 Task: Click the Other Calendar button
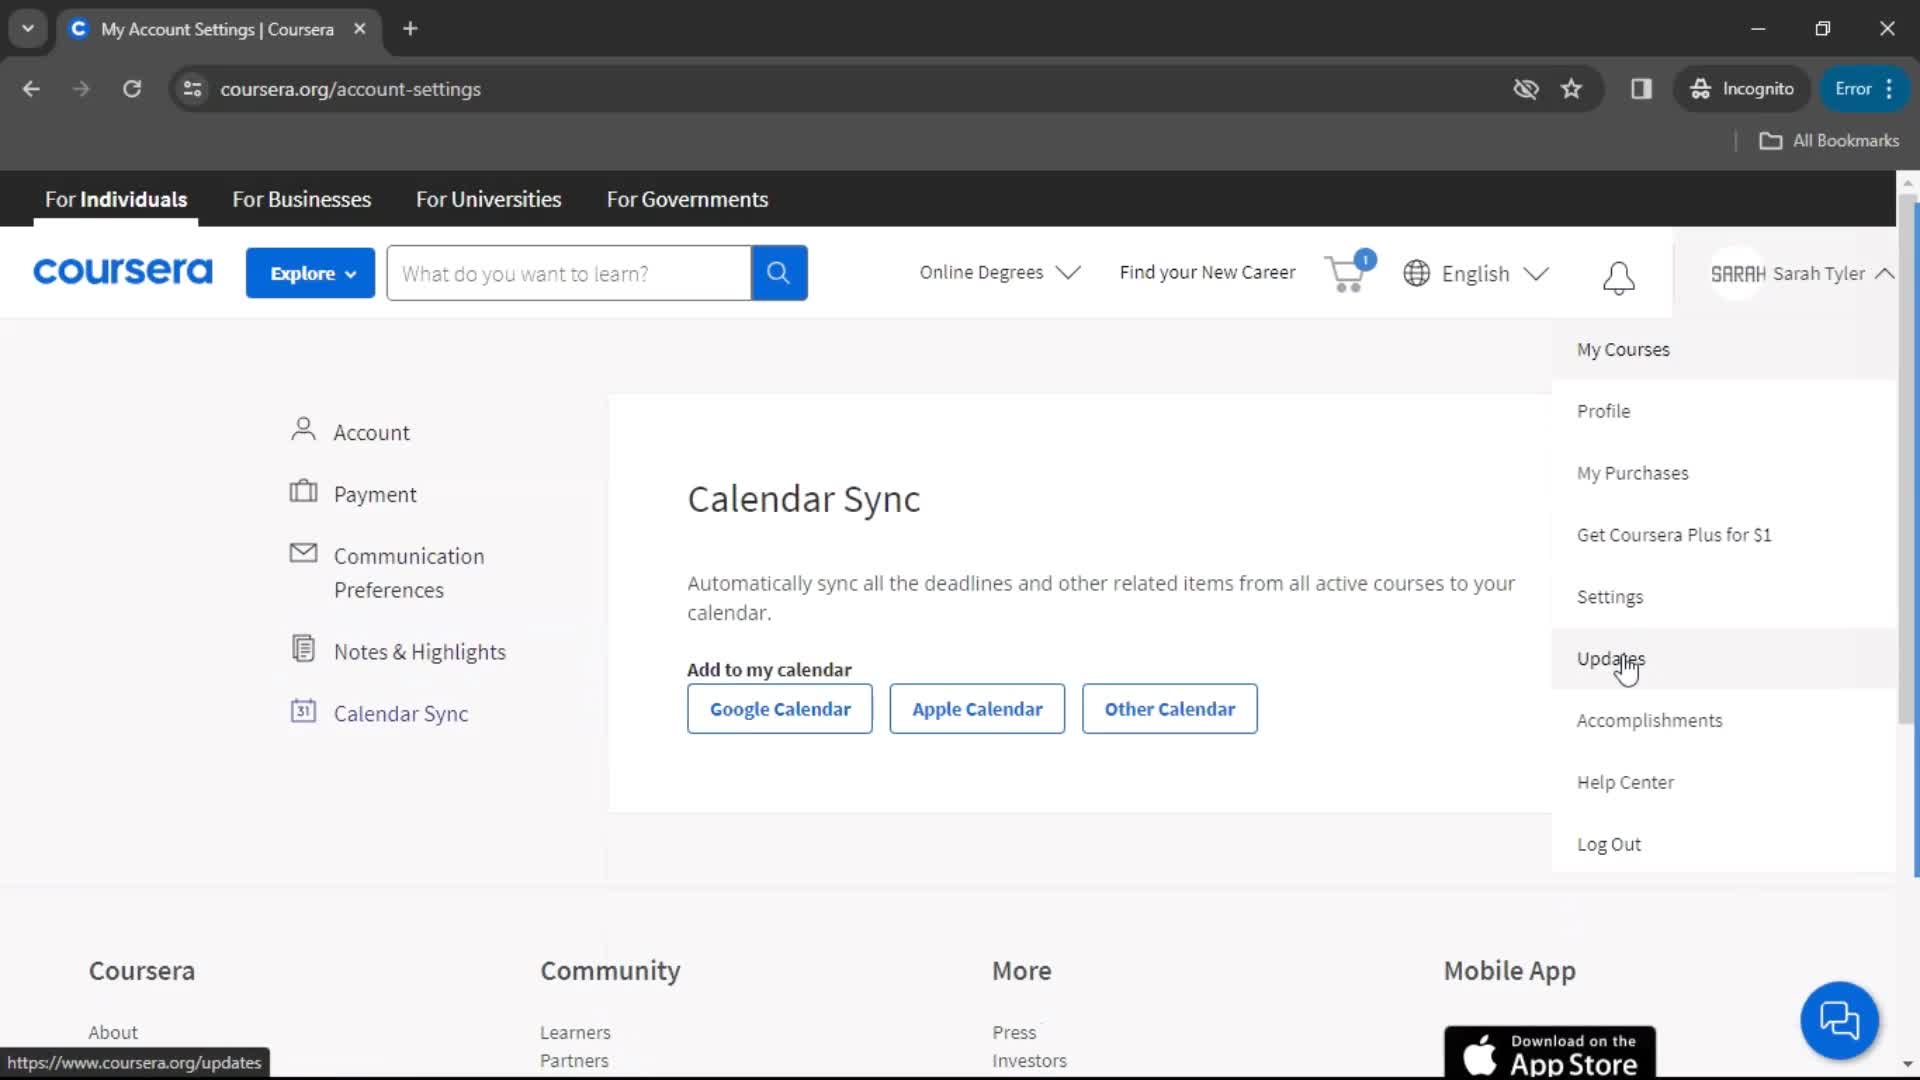[x=1169, y=709]
